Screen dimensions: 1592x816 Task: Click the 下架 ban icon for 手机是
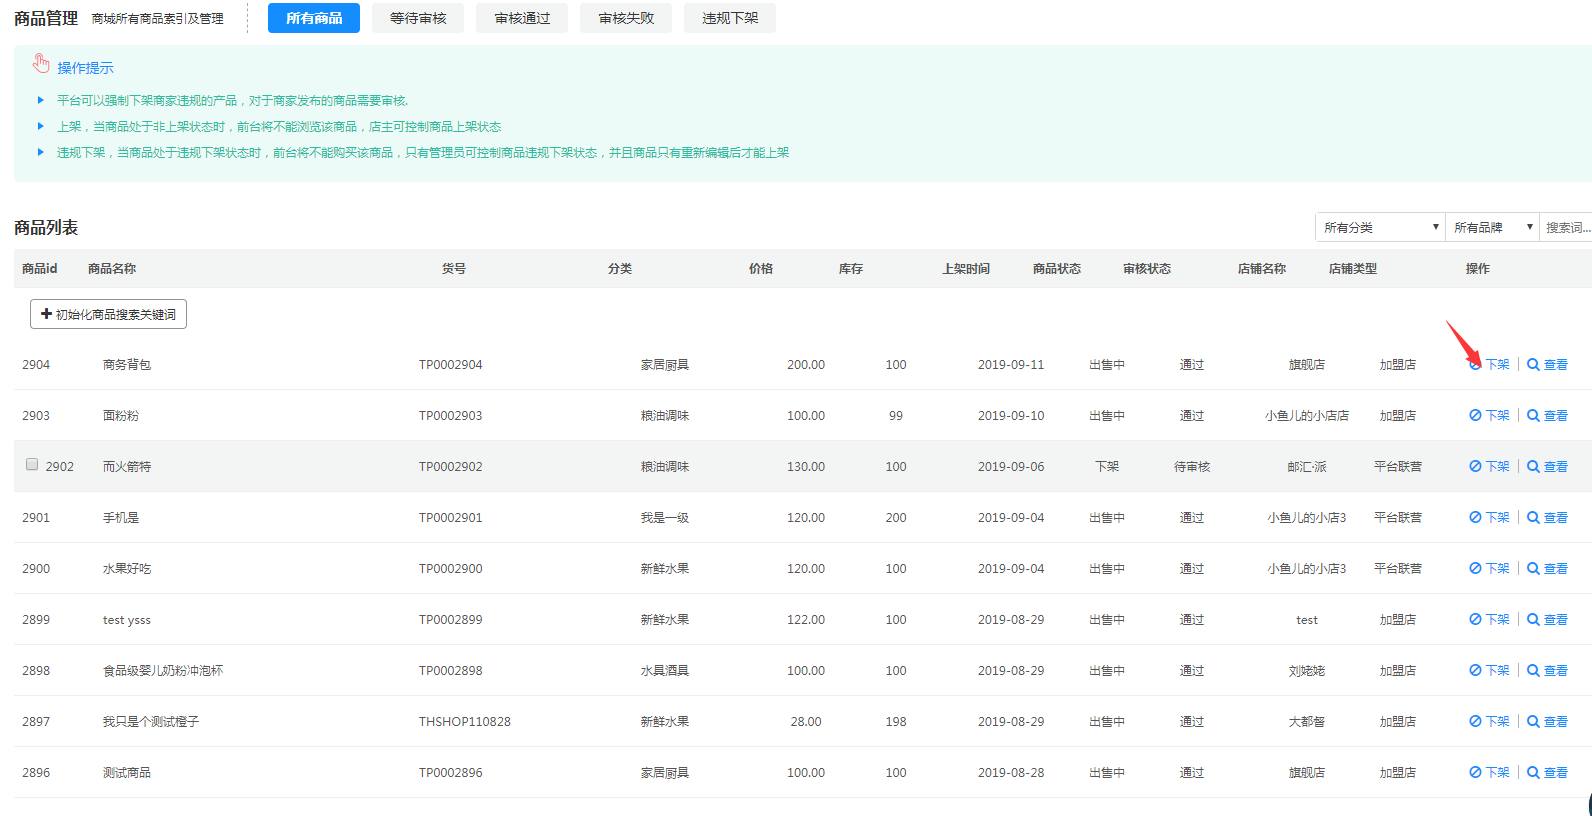click(x=1475, y=517)
